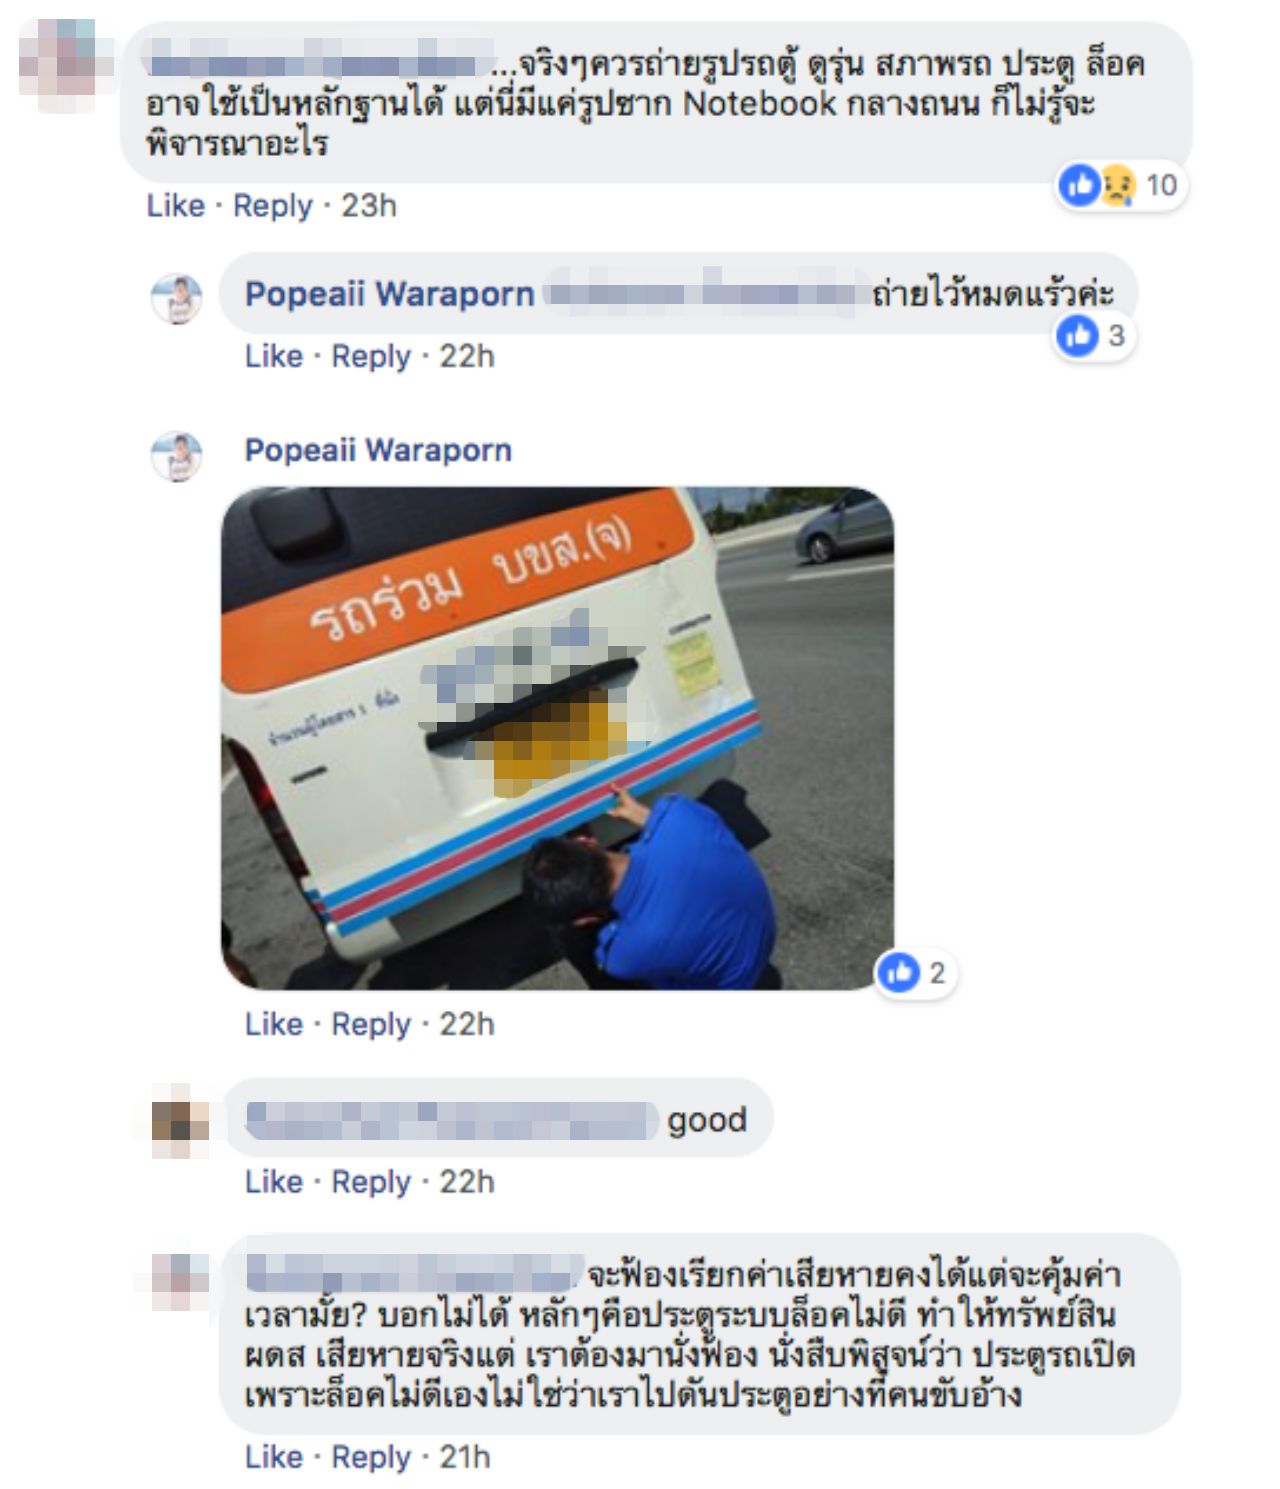
Task: Click the like reaction icon on van photo
Action: tap(898, 972)
